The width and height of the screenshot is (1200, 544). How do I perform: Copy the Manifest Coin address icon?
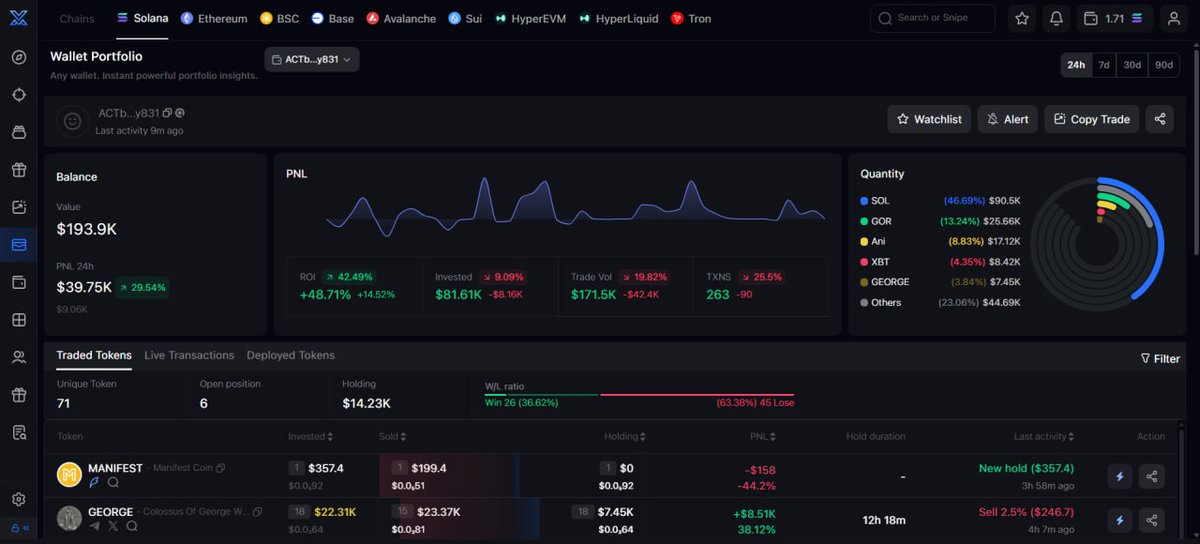click(x=221, y=468)
